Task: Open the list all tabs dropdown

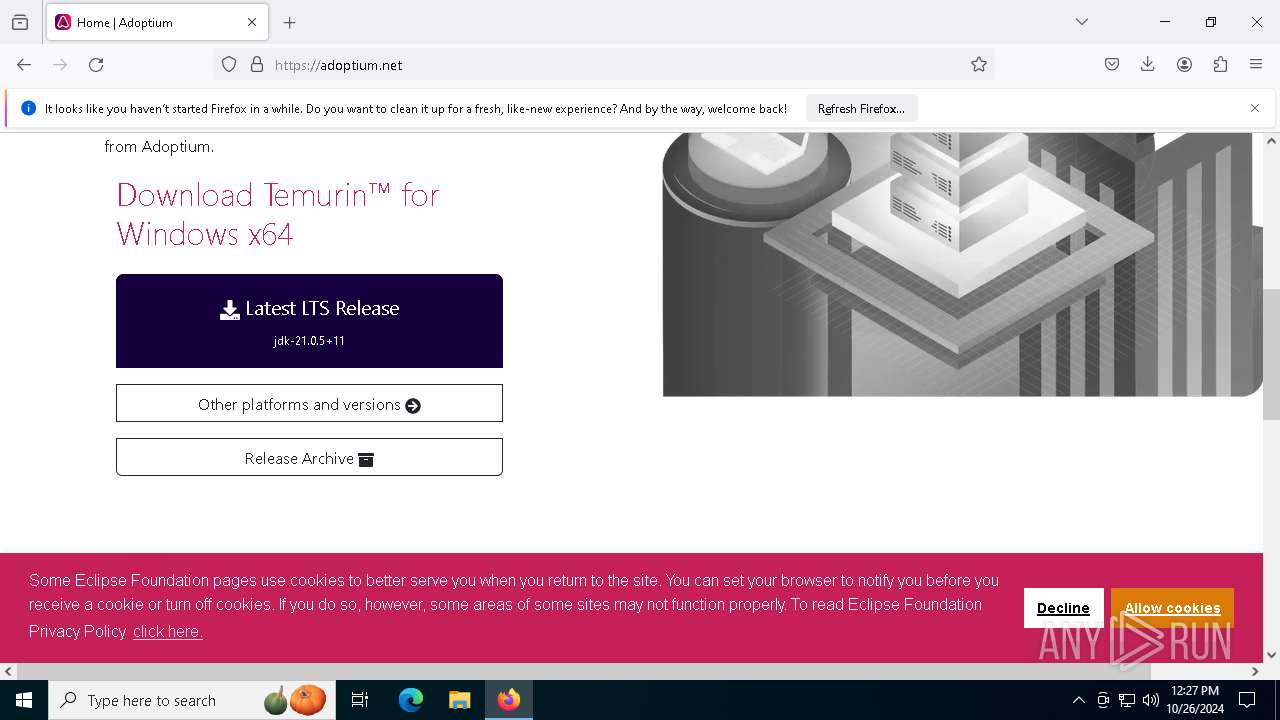Action: coord(1082,22)
